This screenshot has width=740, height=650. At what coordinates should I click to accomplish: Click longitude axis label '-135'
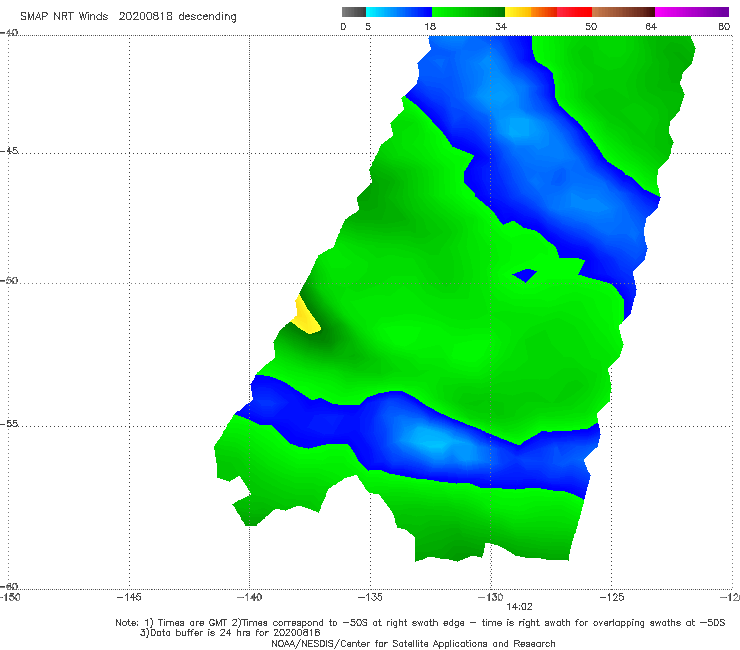(370, 597)
